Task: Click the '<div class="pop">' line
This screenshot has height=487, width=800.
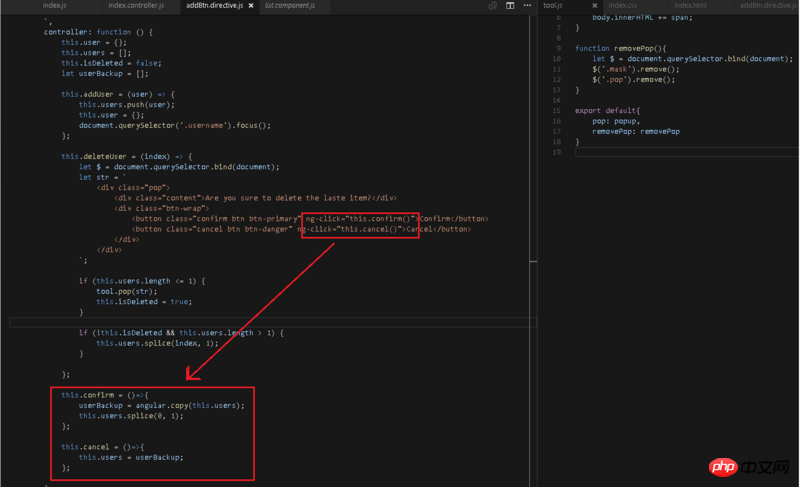Action: point(133,188)
